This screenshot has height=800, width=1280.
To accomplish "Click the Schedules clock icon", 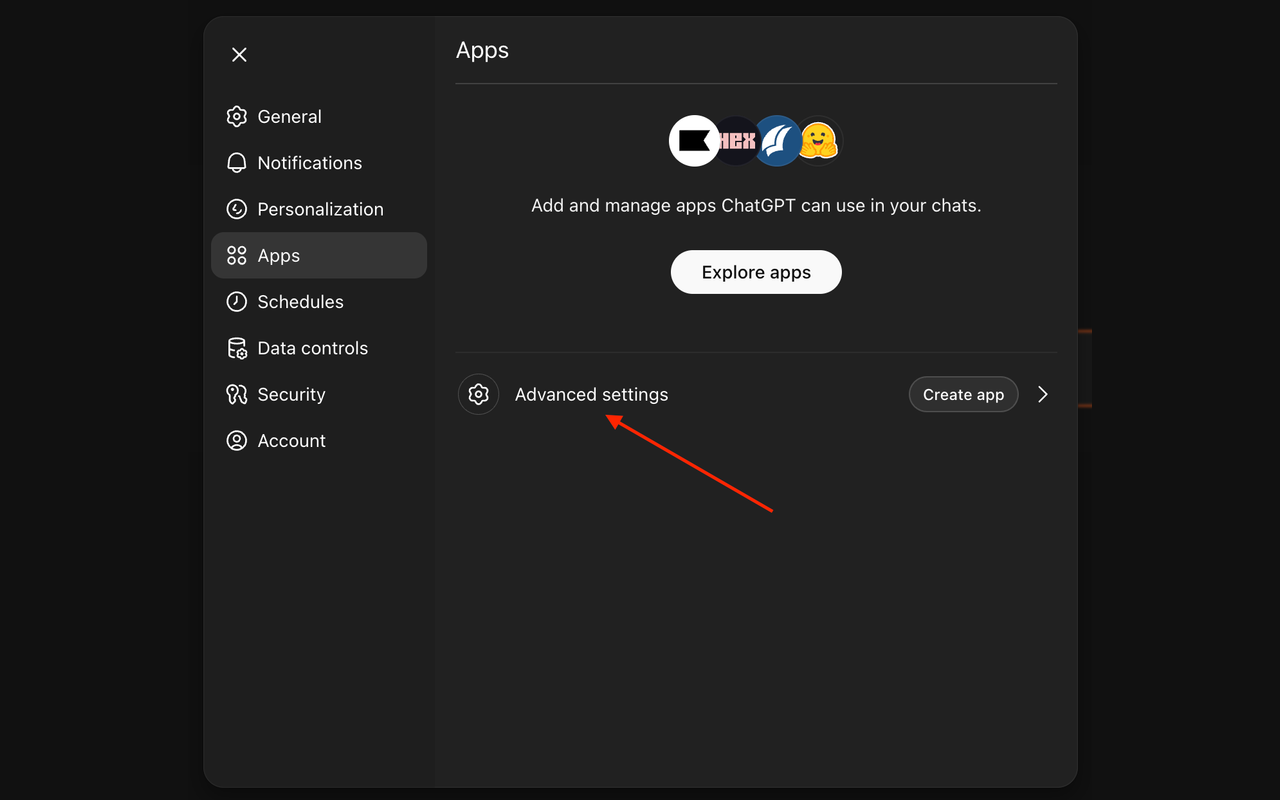I will [x=236, y=302].
